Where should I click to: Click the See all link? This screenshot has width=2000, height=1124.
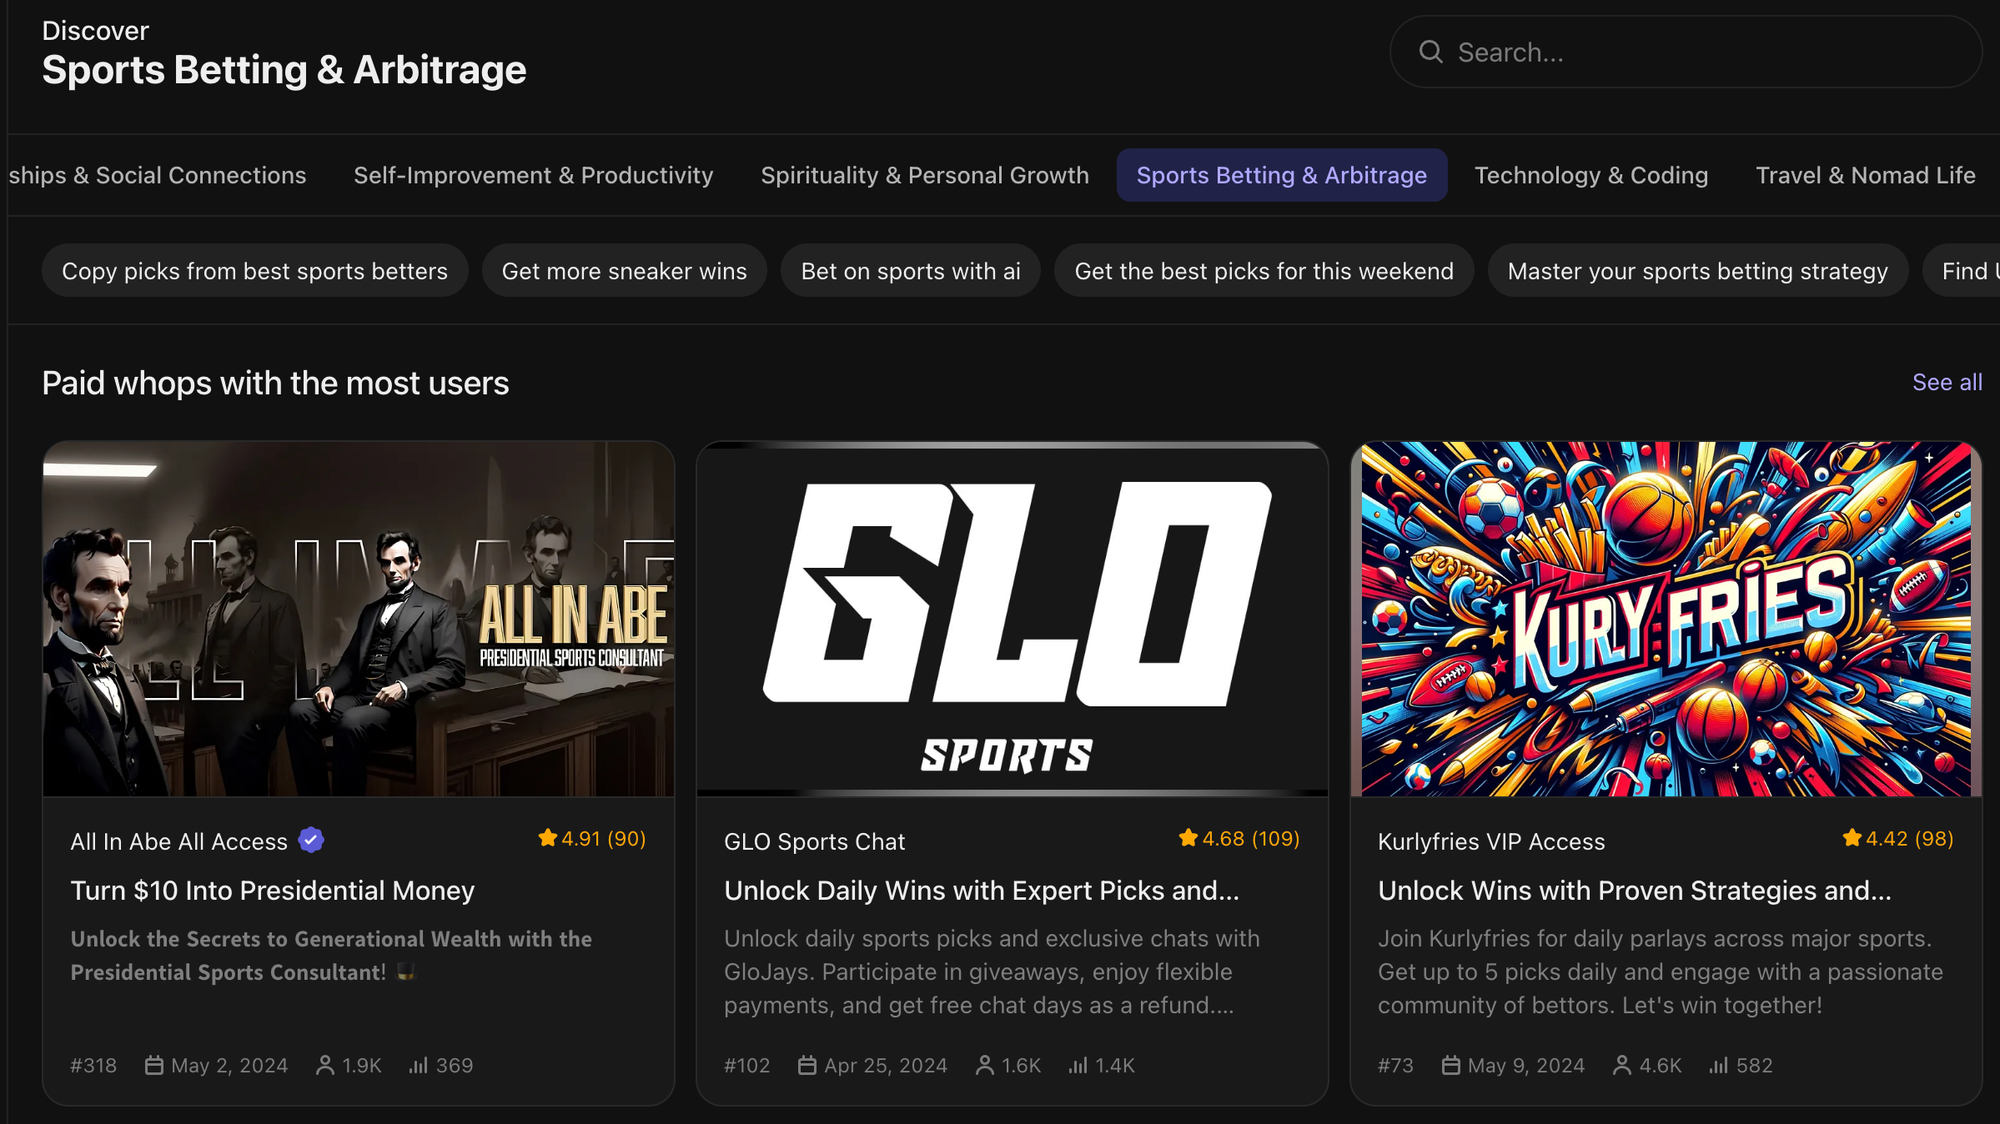[x=1945, y=382]
